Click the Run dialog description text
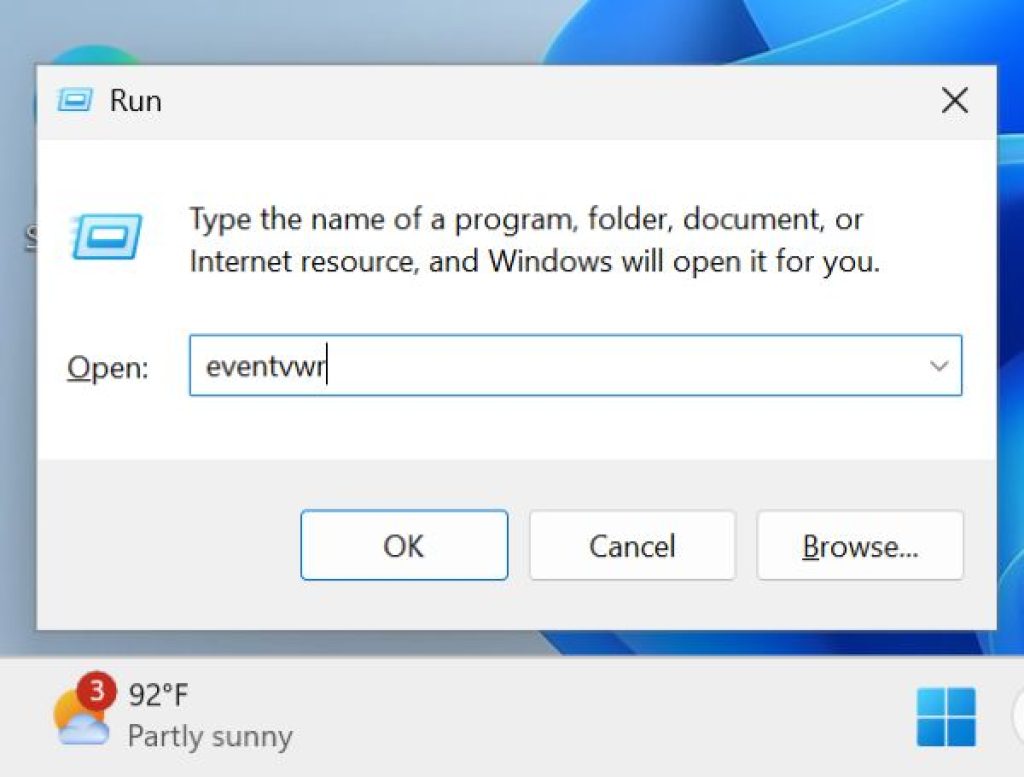Screen dimensions: 1024x777 pyautogui.click(x=535, y=240)
